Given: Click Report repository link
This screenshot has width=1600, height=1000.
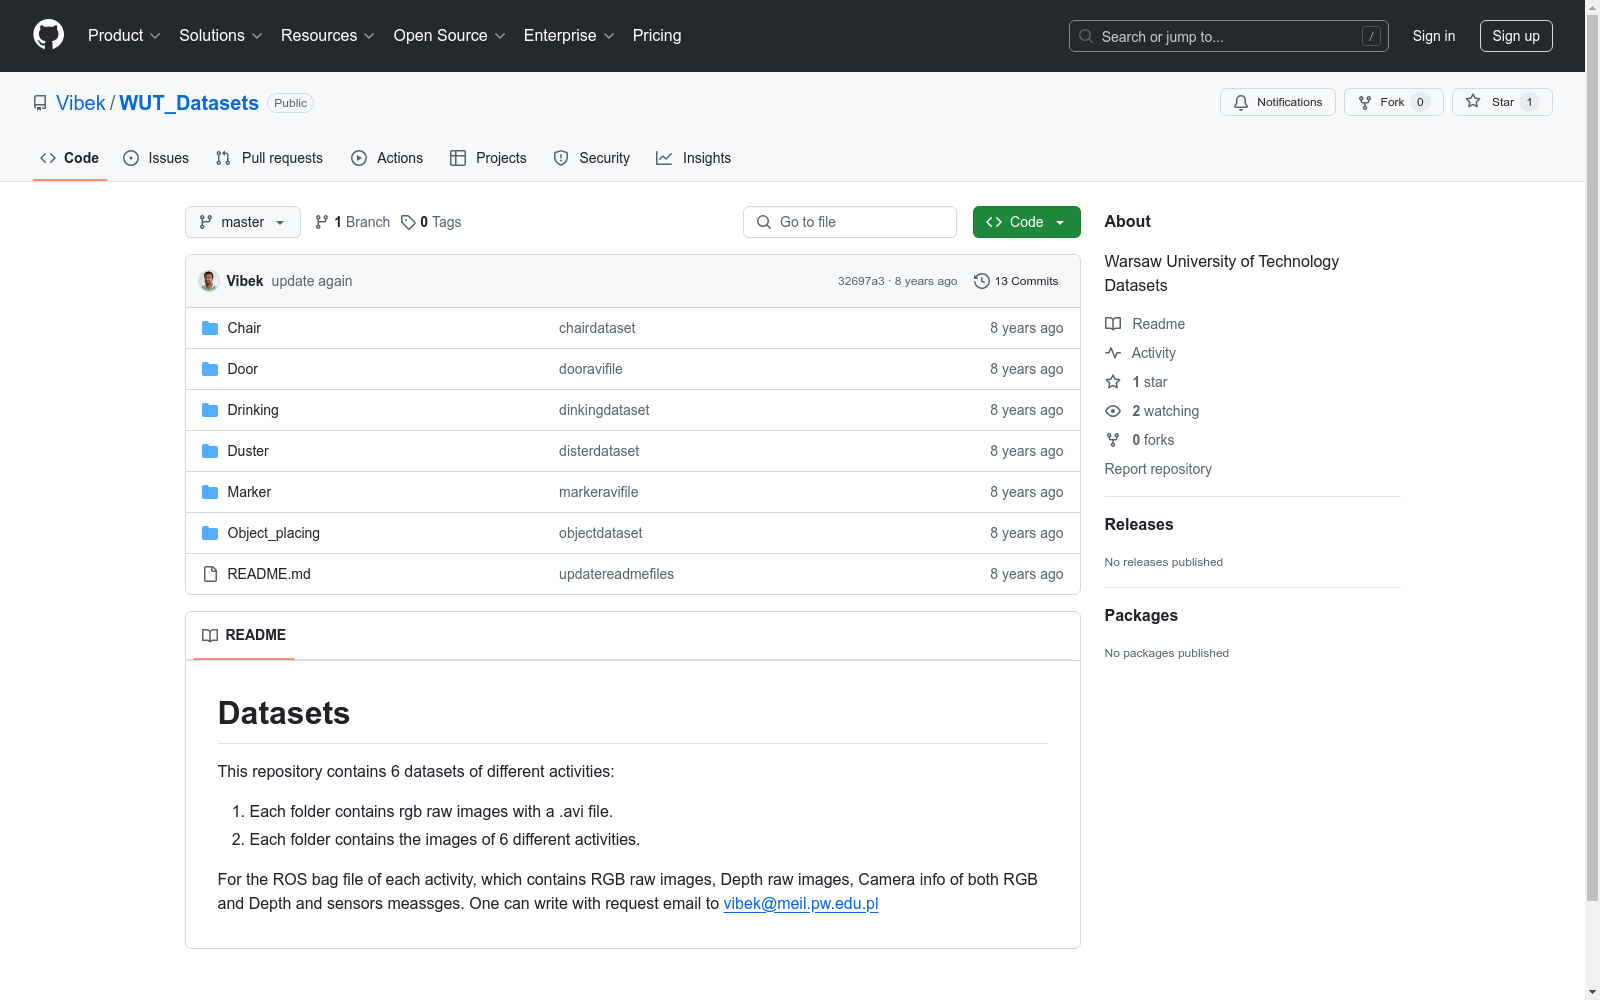Looking at the screenshot, I should coord(1158,469).
